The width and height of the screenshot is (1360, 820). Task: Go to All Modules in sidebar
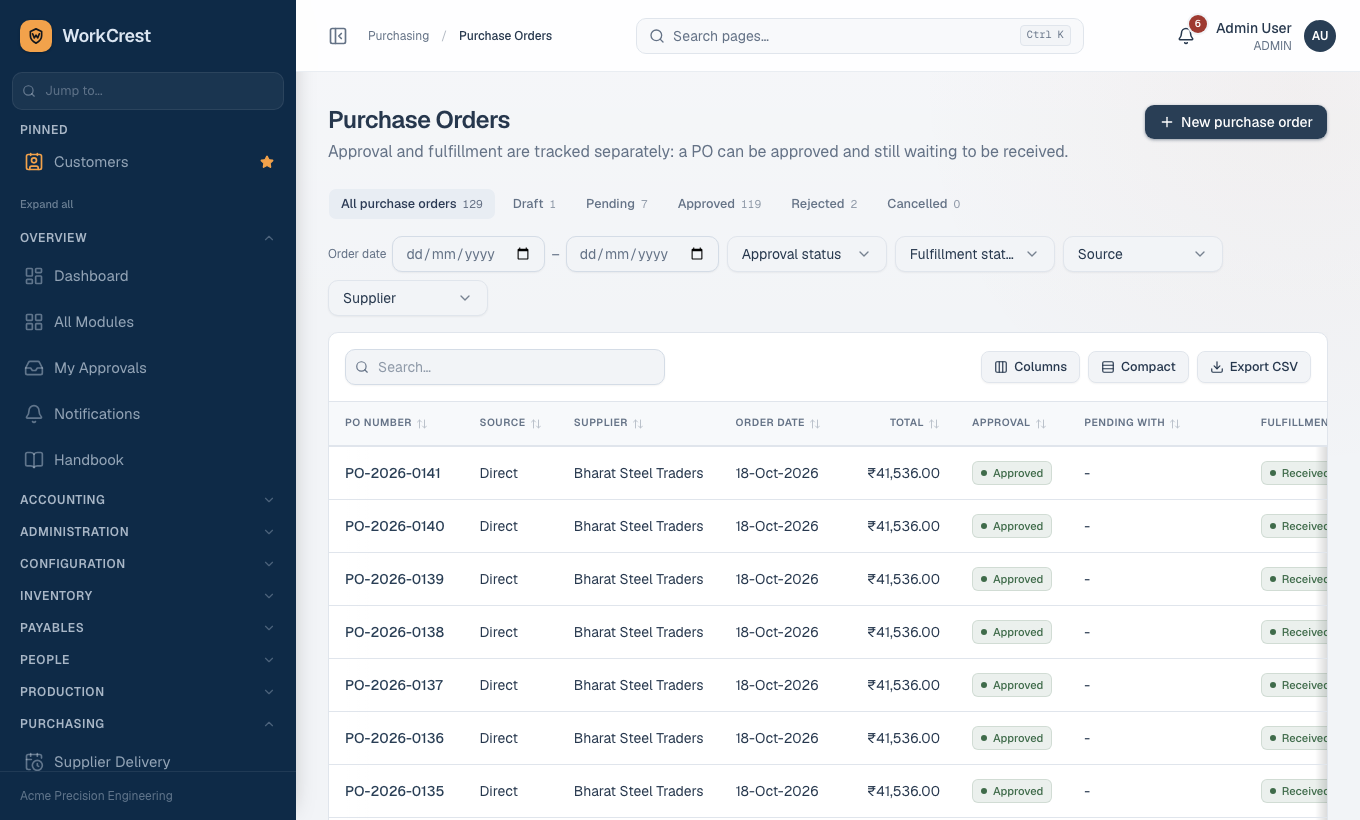(148, 322)
